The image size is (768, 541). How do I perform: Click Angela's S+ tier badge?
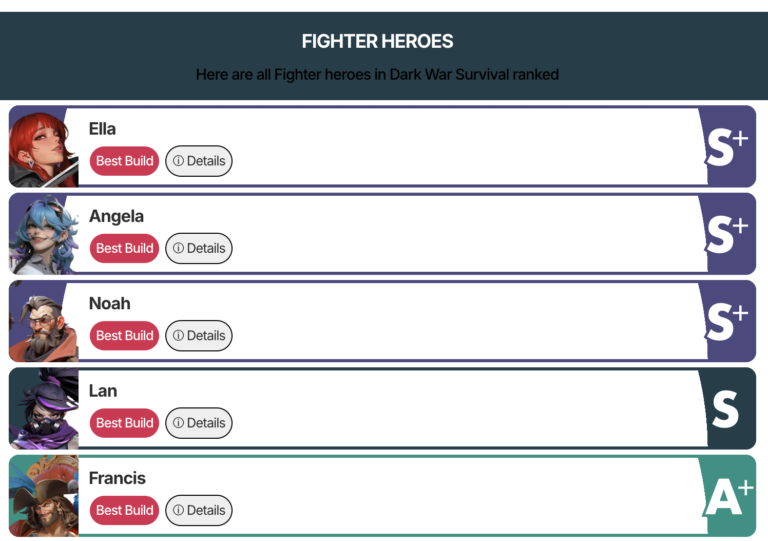pos(727,234)
